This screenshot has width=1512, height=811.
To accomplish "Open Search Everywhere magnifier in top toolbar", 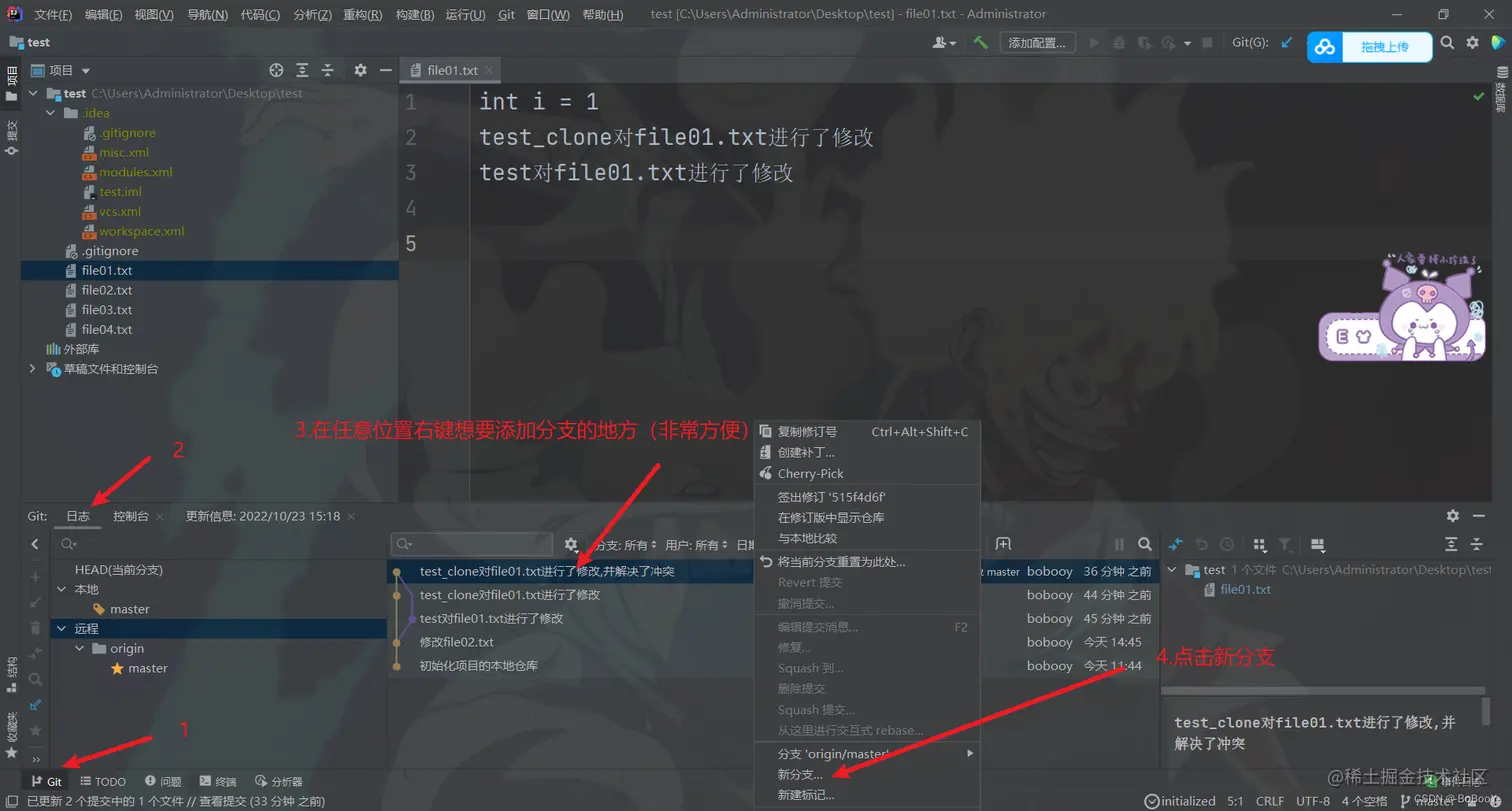I will pyautogui.click(x=1447, y=43).
